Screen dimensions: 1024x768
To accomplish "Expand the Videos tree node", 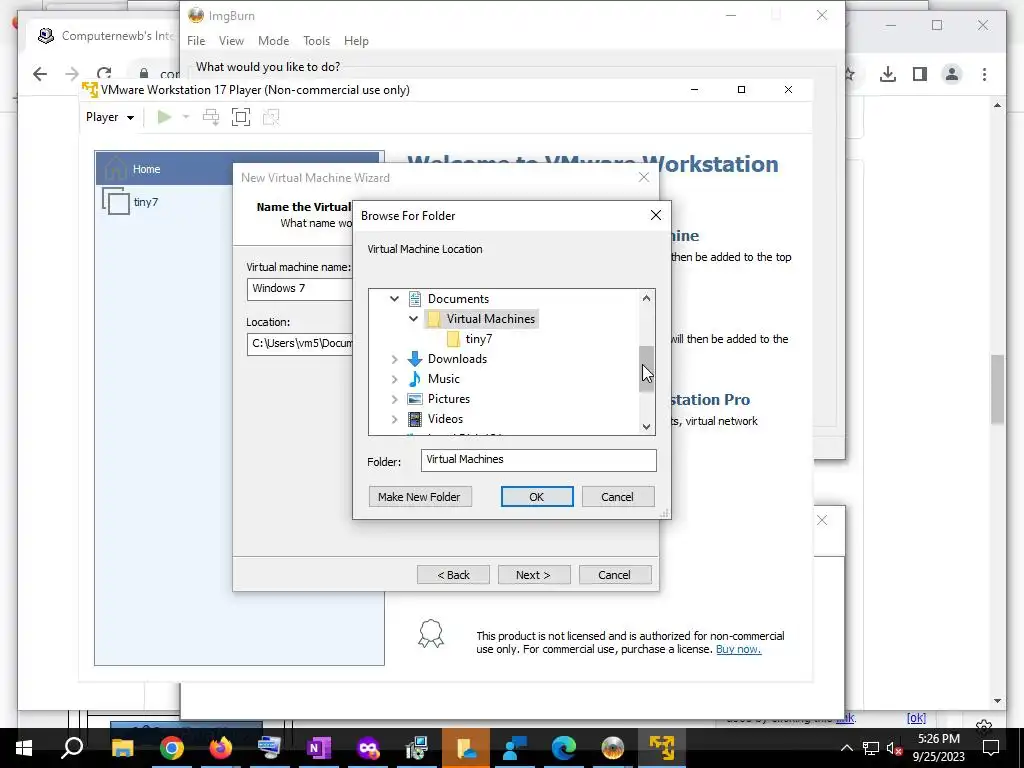I will click(x=394, y=419).
